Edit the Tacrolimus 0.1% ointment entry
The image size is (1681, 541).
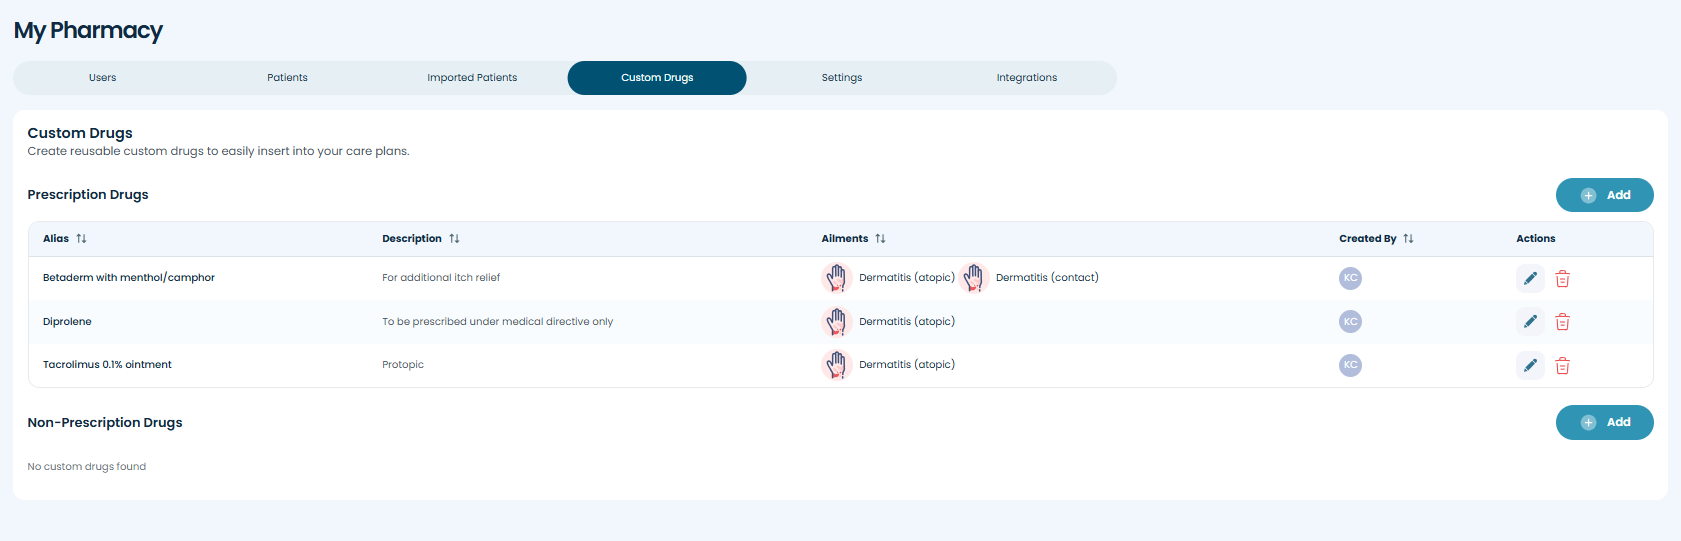click(x=1530, y=366)
